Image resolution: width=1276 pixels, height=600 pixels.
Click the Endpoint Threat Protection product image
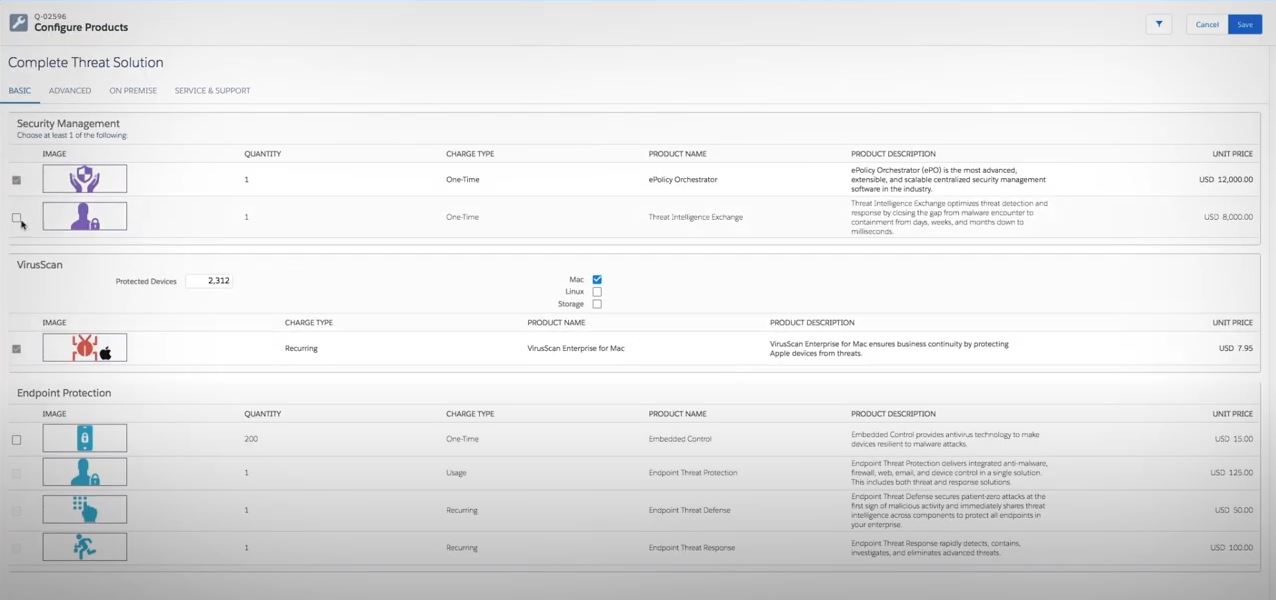point(85,472)
